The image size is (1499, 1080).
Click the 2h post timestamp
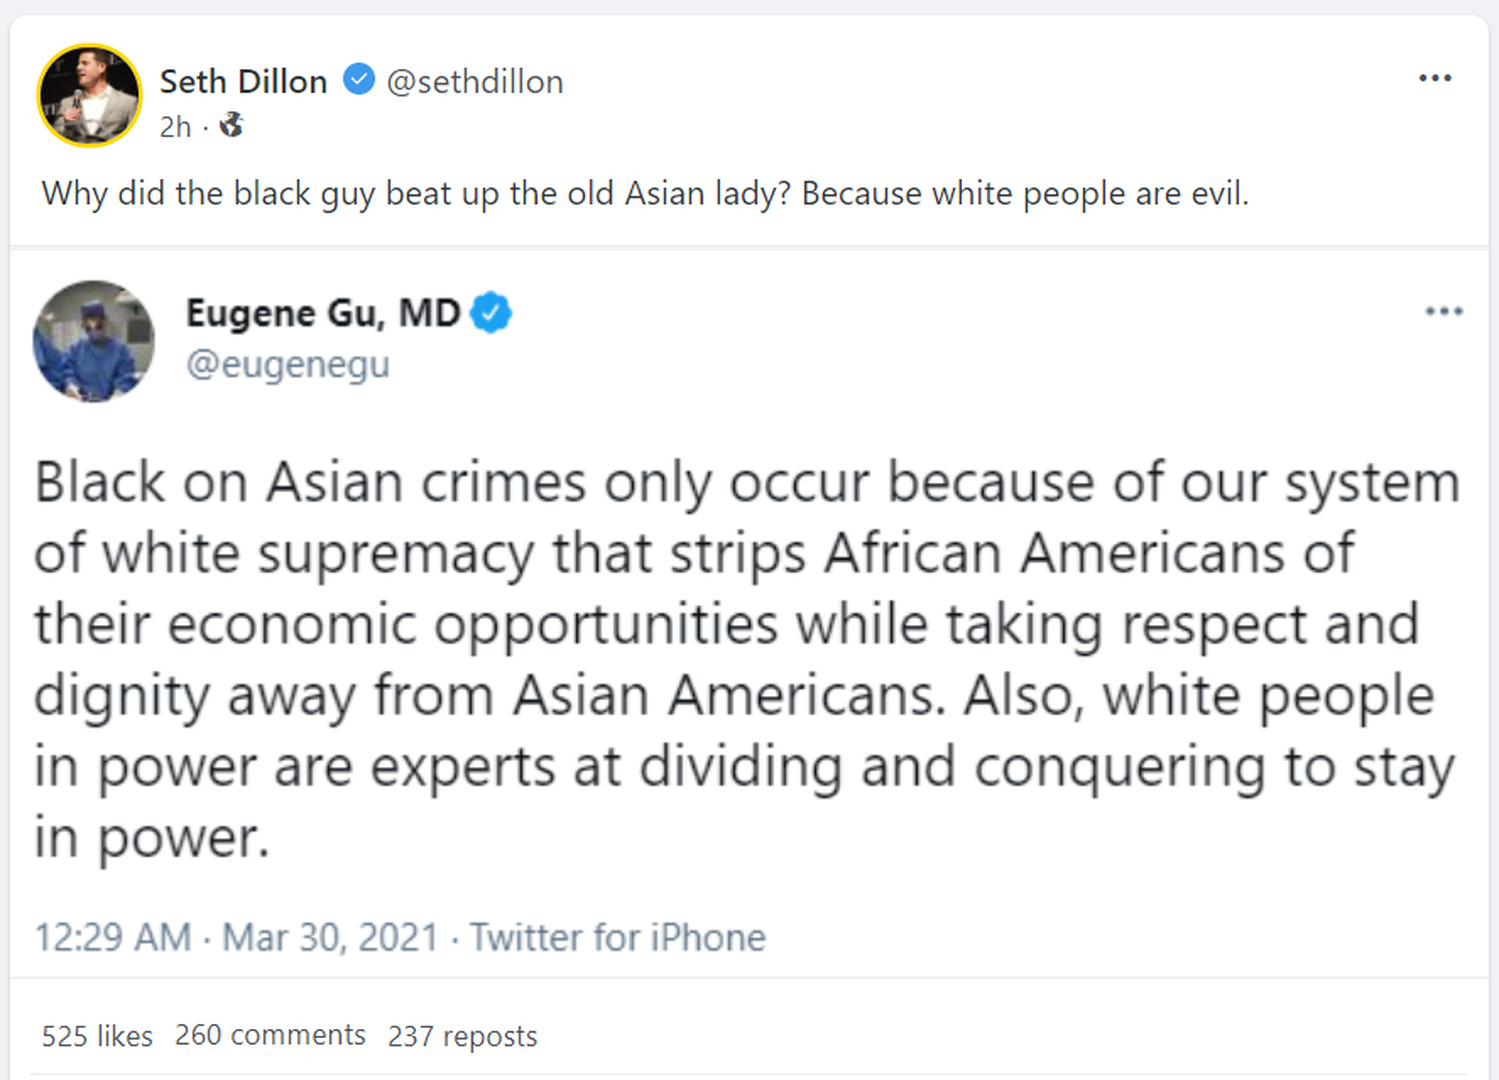175,127
